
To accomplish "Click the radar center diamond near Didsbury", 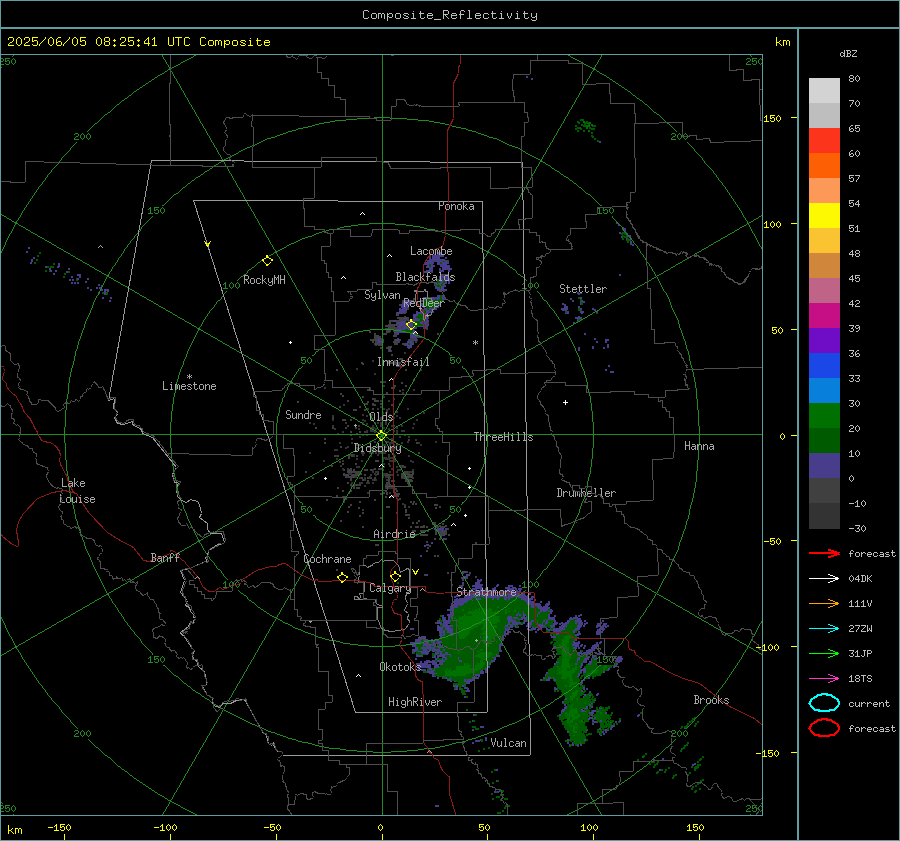I will [381, 436].
